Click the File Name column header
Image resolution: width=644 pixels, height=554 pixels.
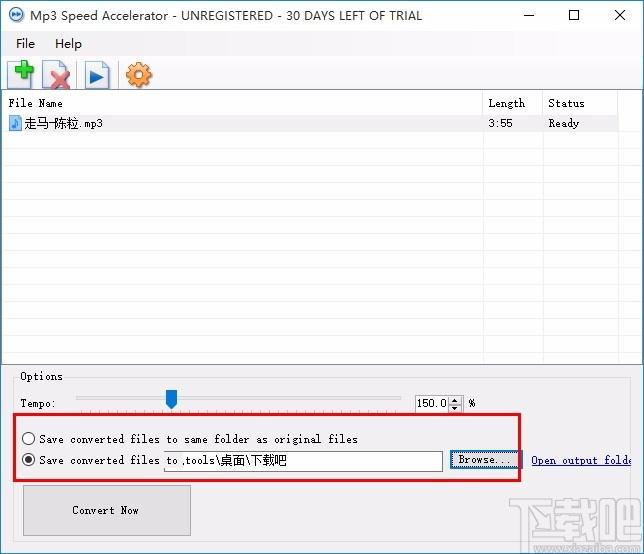click(x=242, y=103)
